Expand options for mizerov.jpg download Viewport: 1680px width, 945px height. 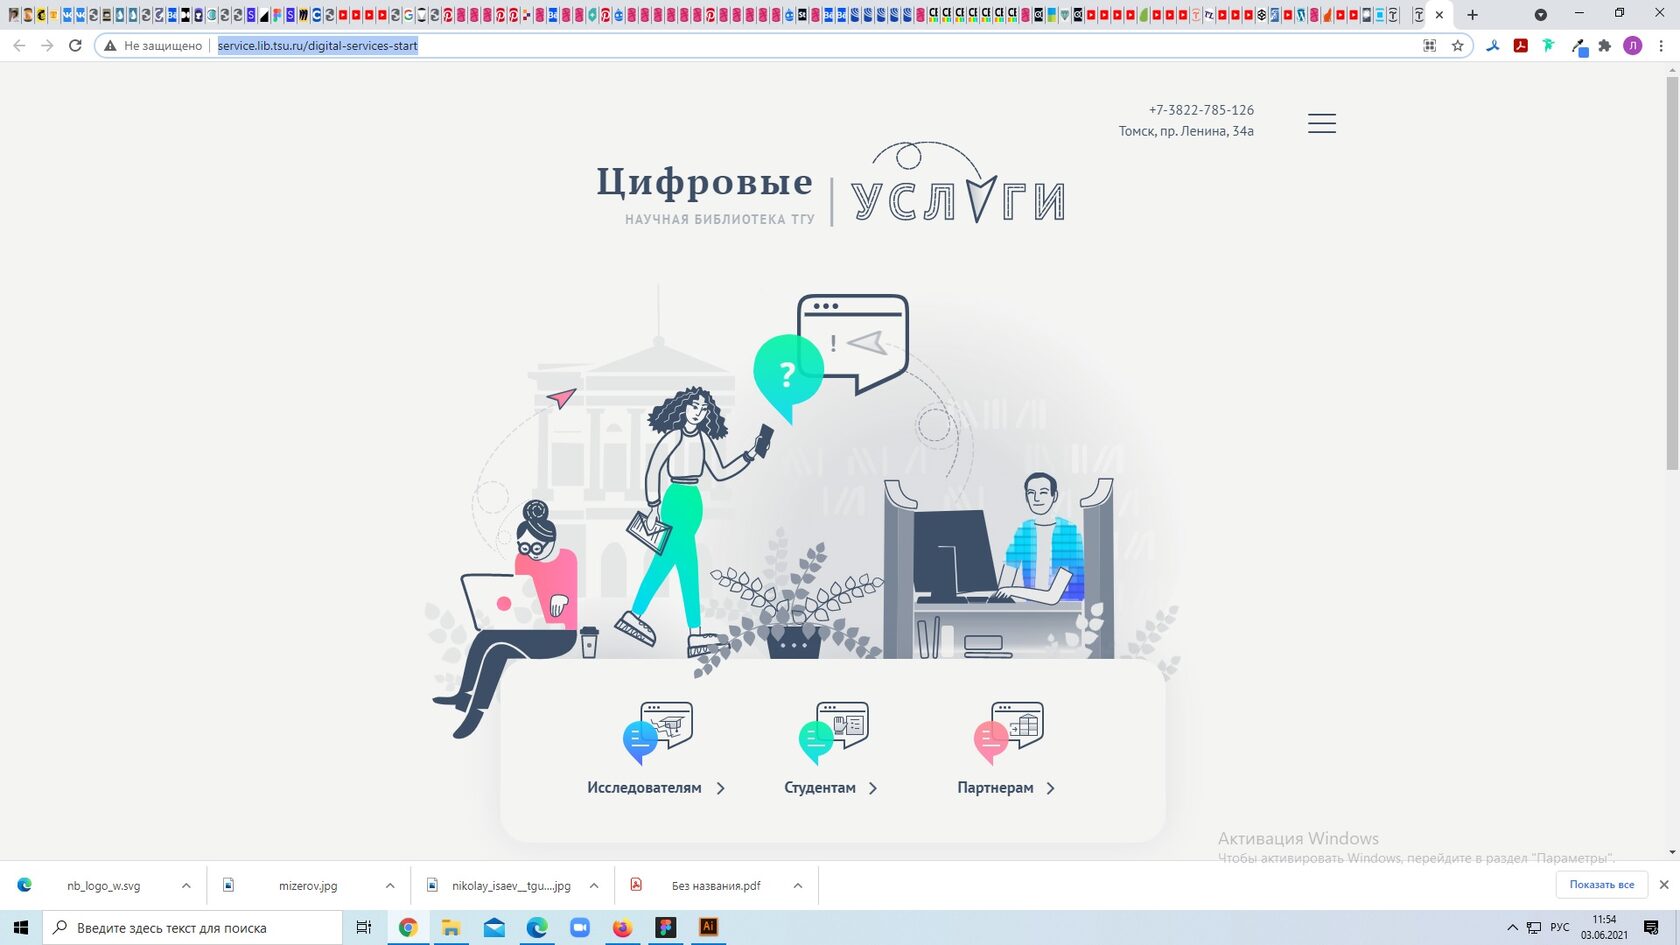point(390,886)
